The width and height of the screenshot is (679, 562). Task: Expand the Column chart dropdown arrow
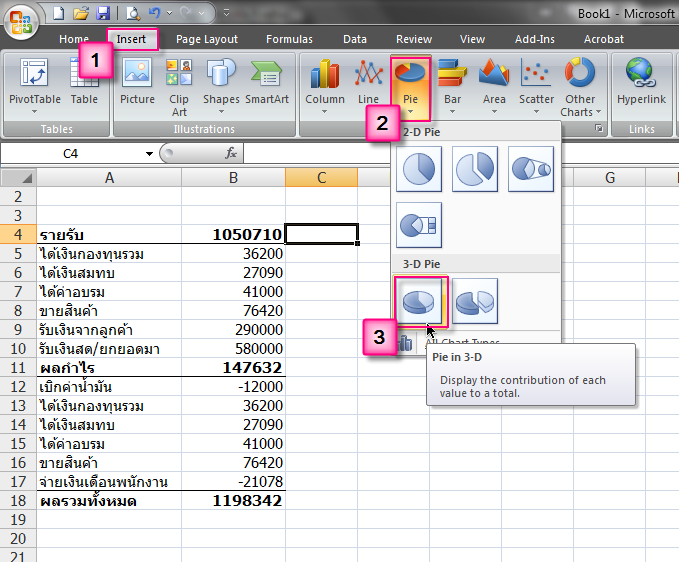tap(325, 112)
